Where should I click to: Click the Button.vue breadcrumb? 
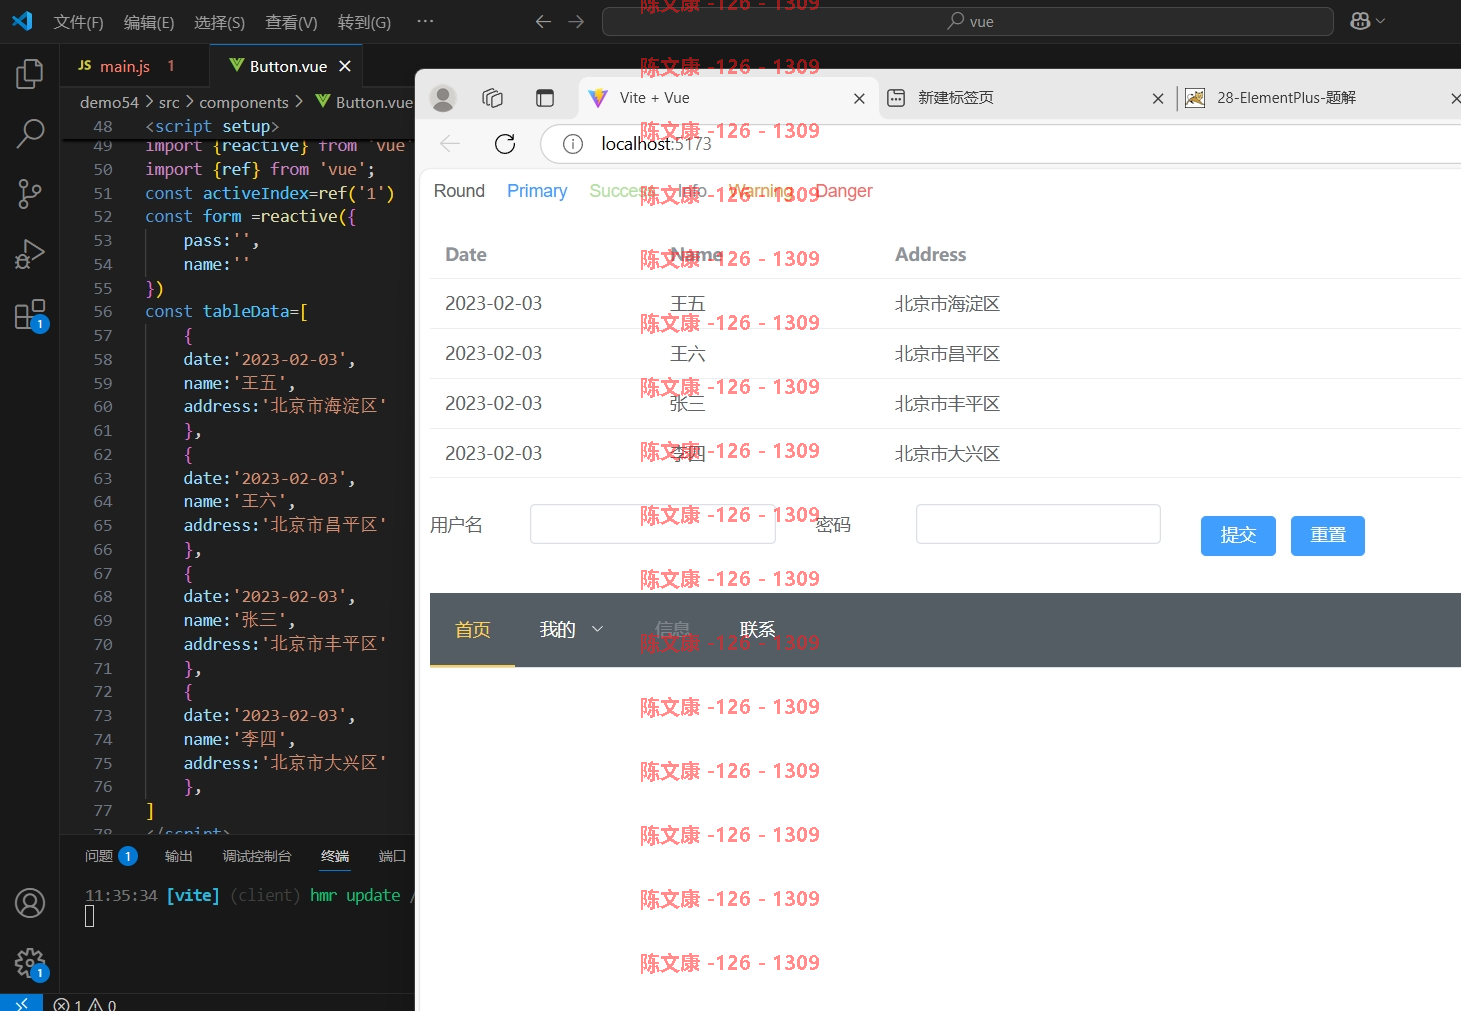pos(365,102)
